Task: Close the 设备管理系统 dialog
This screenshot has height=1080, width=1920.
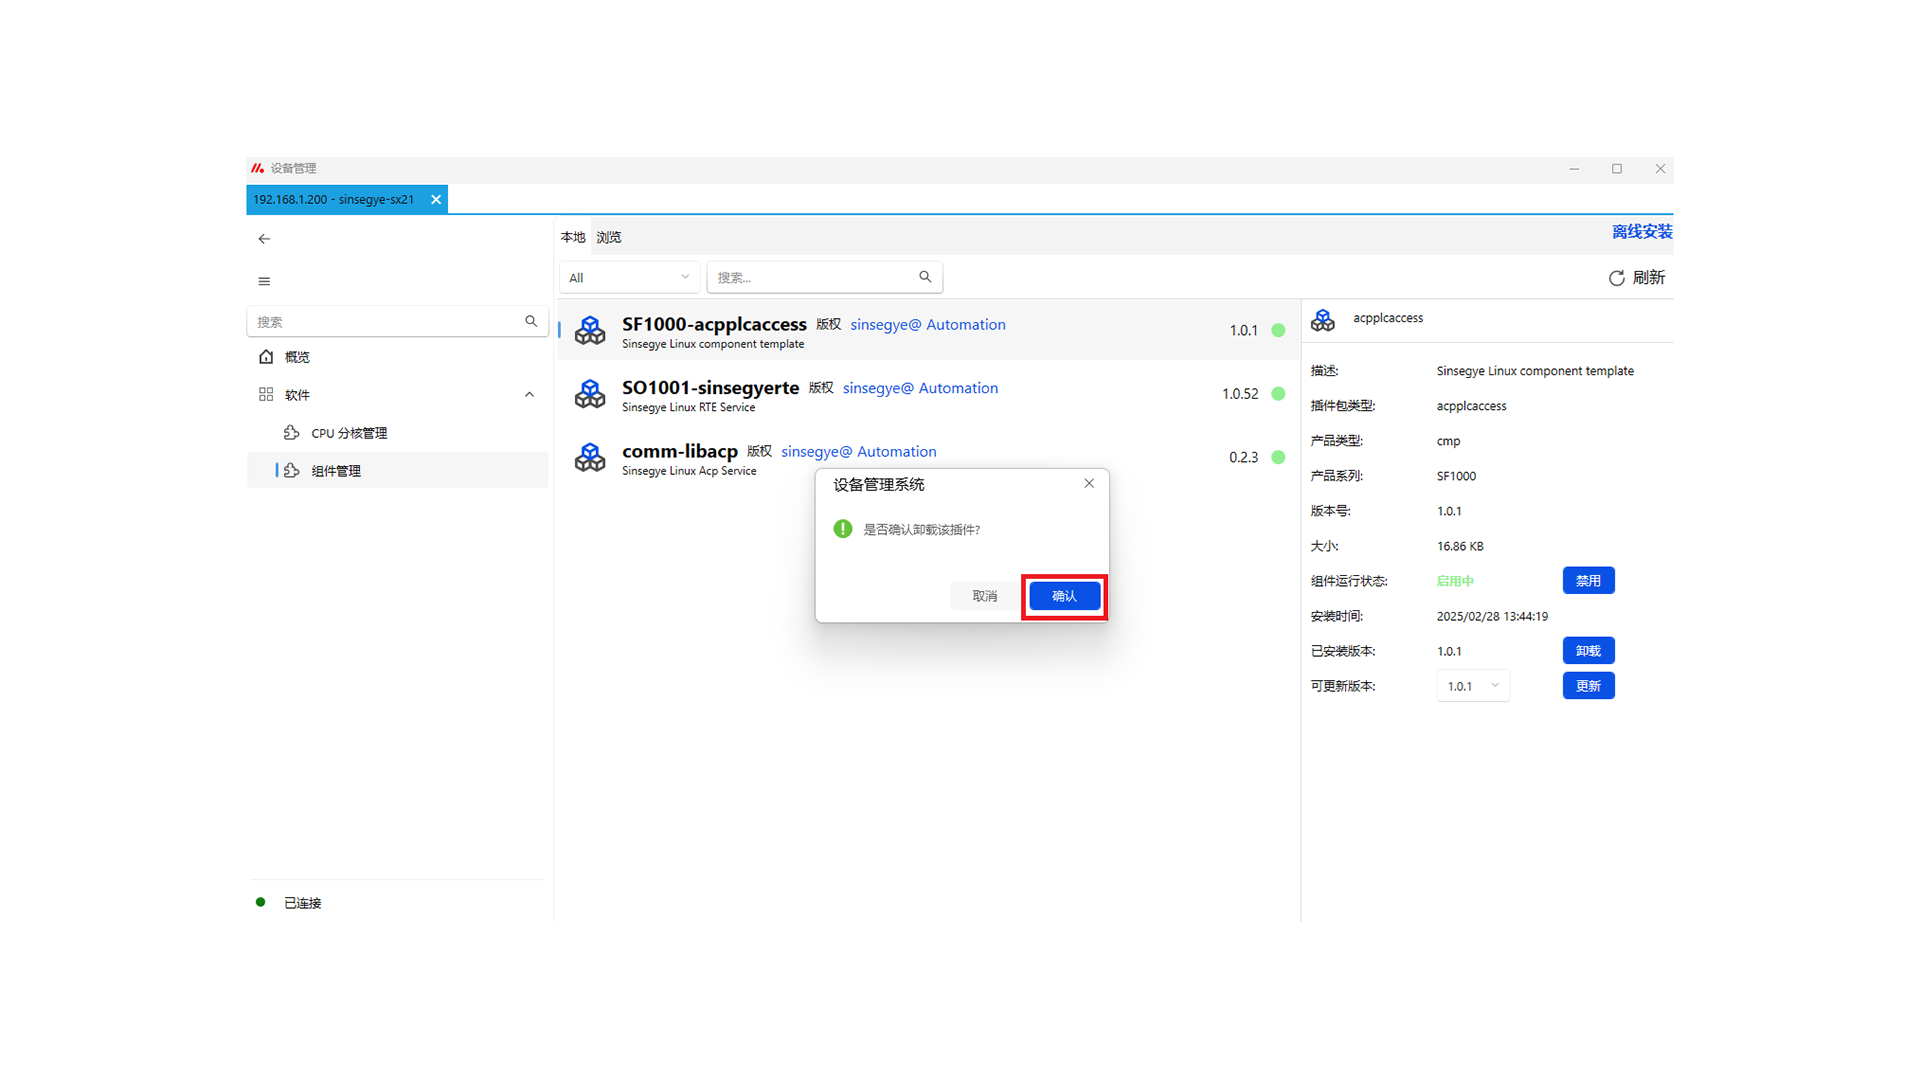Action: 1089,483
